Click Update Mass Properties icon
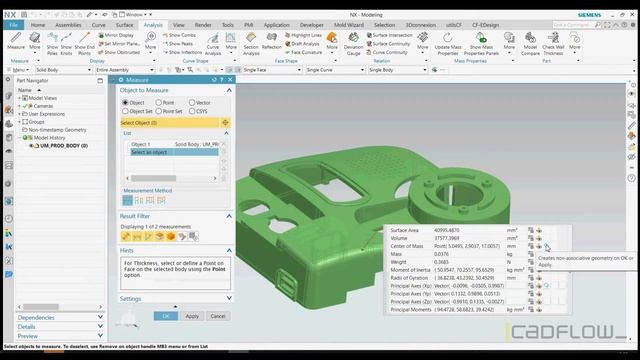 click(448, 44)
